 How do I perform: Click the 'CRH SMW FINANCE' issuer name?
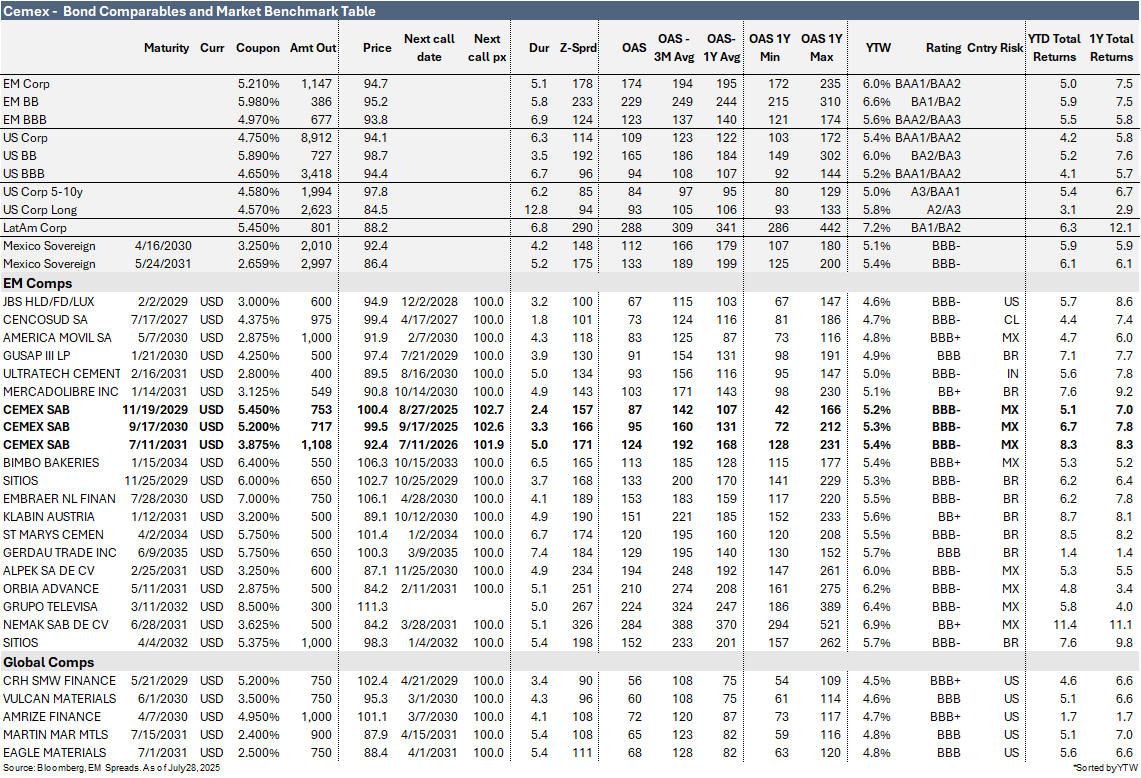(60, 680)
